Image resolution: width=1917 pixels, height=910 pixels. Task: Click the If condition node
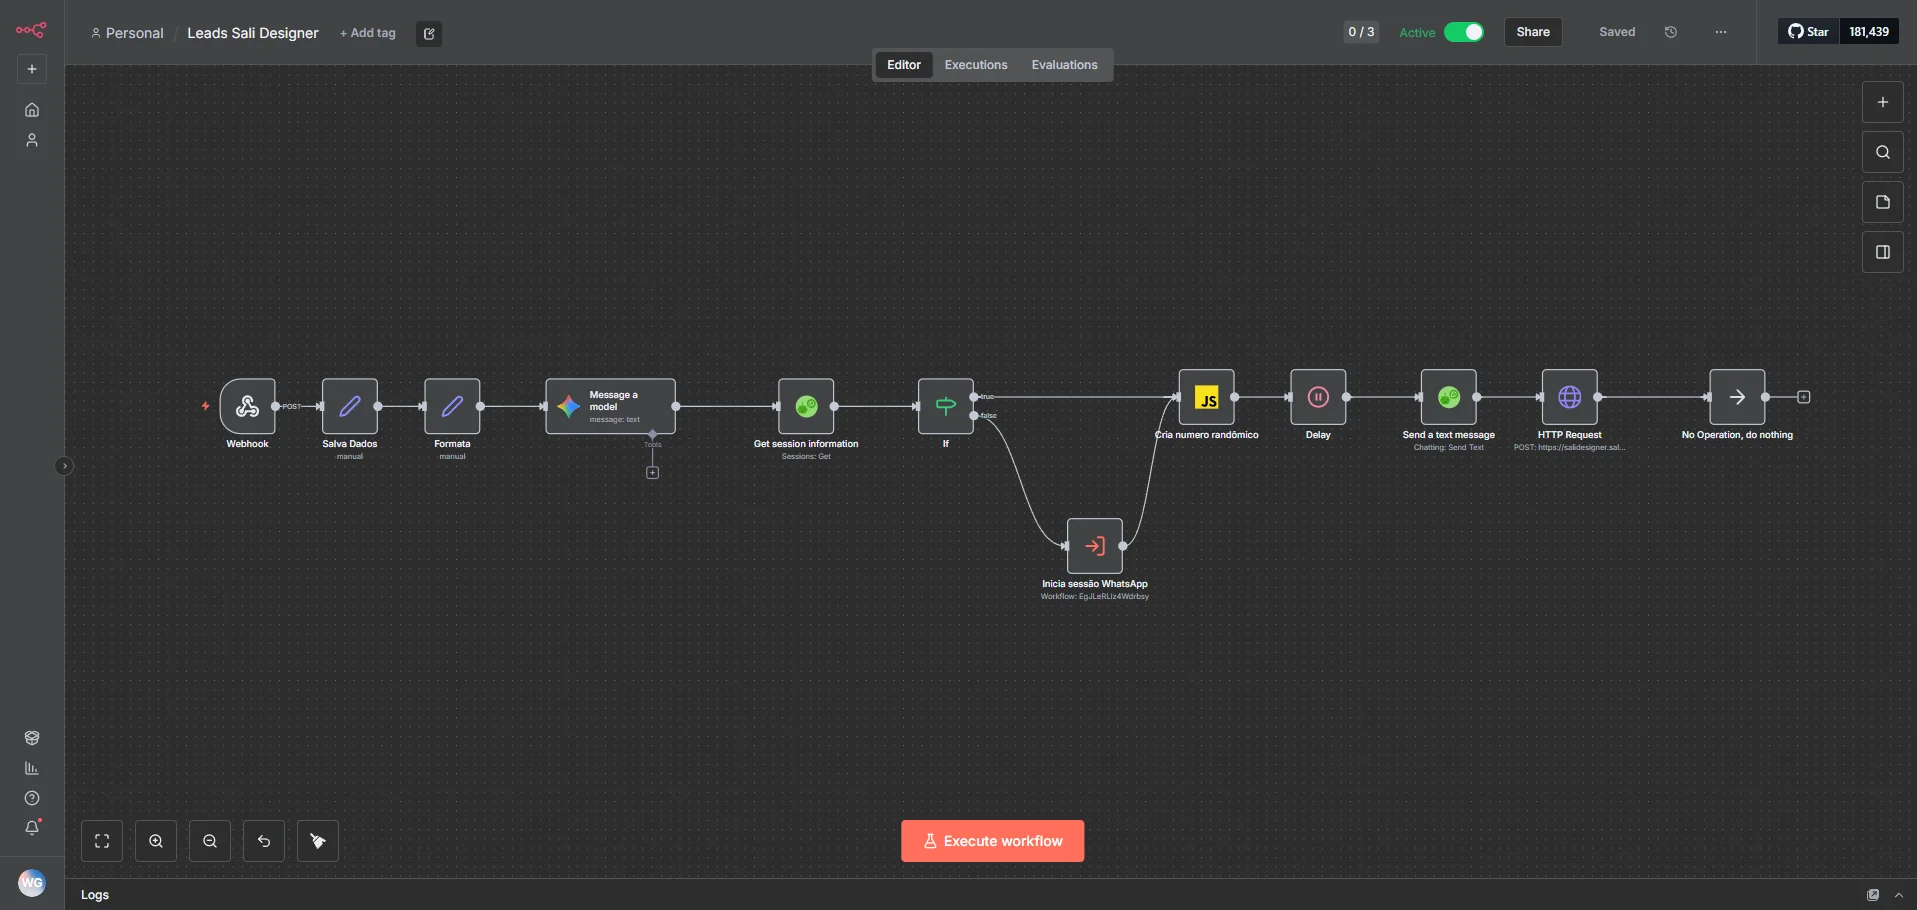[x=945, y=406]
